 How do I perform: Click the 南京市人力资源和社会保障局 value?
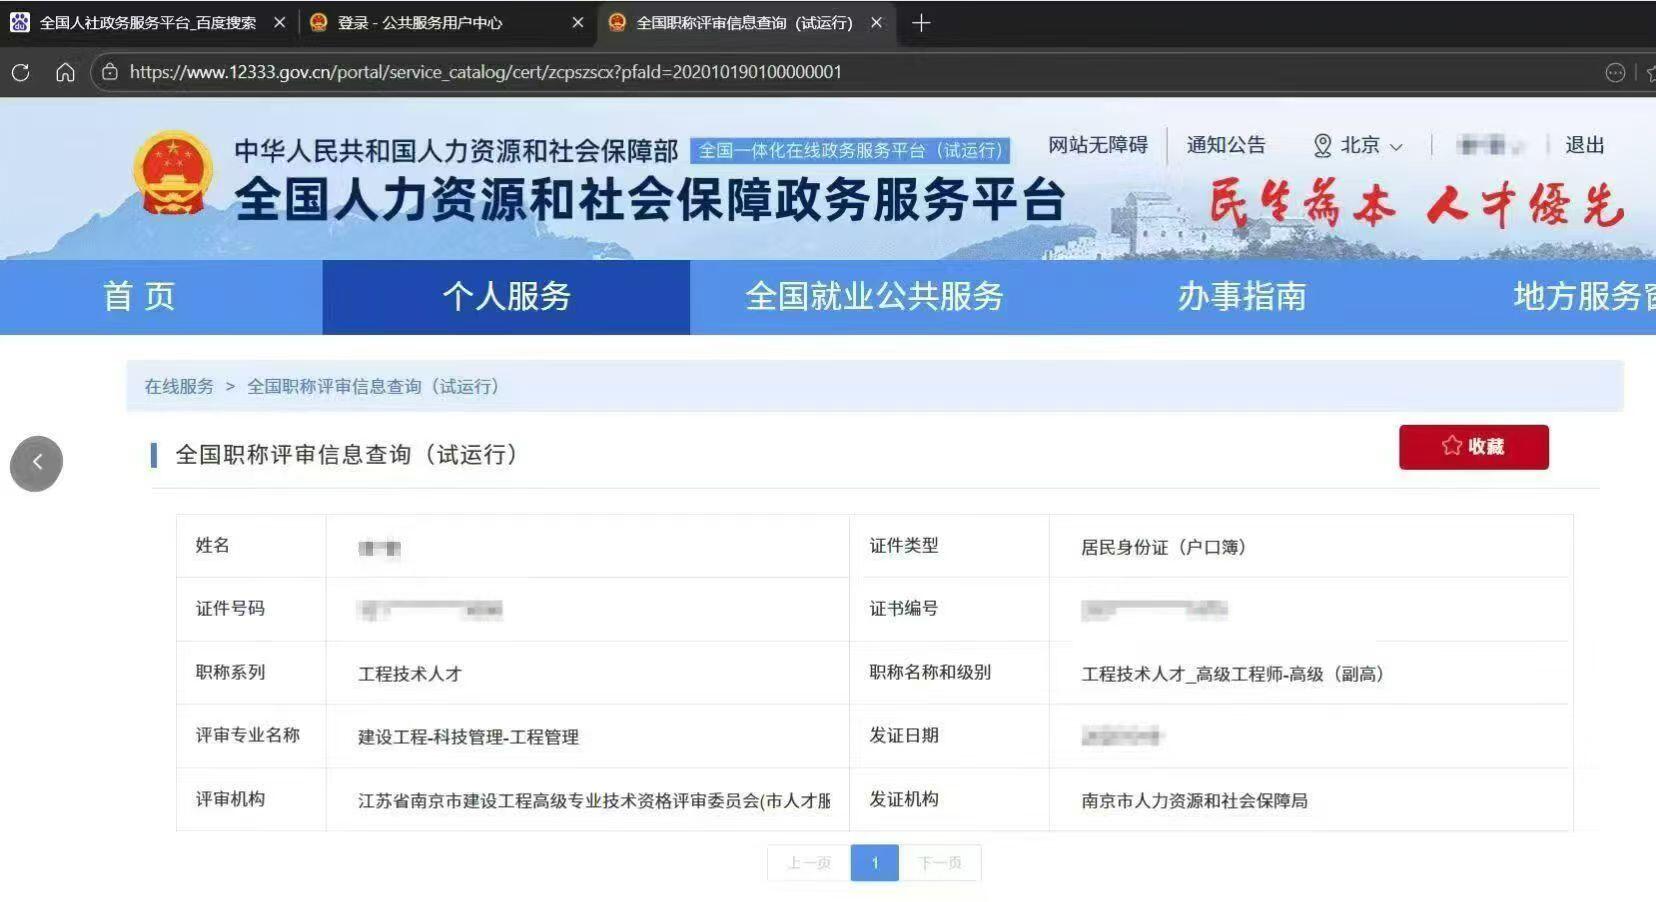(1194, 801)
